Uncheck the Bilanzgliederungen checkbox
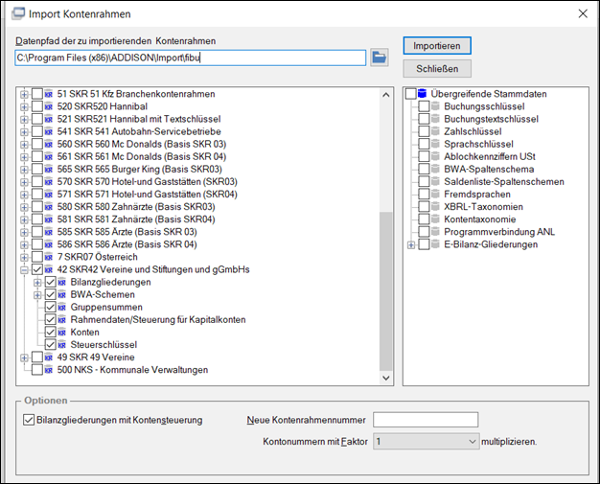 point(51,282)
